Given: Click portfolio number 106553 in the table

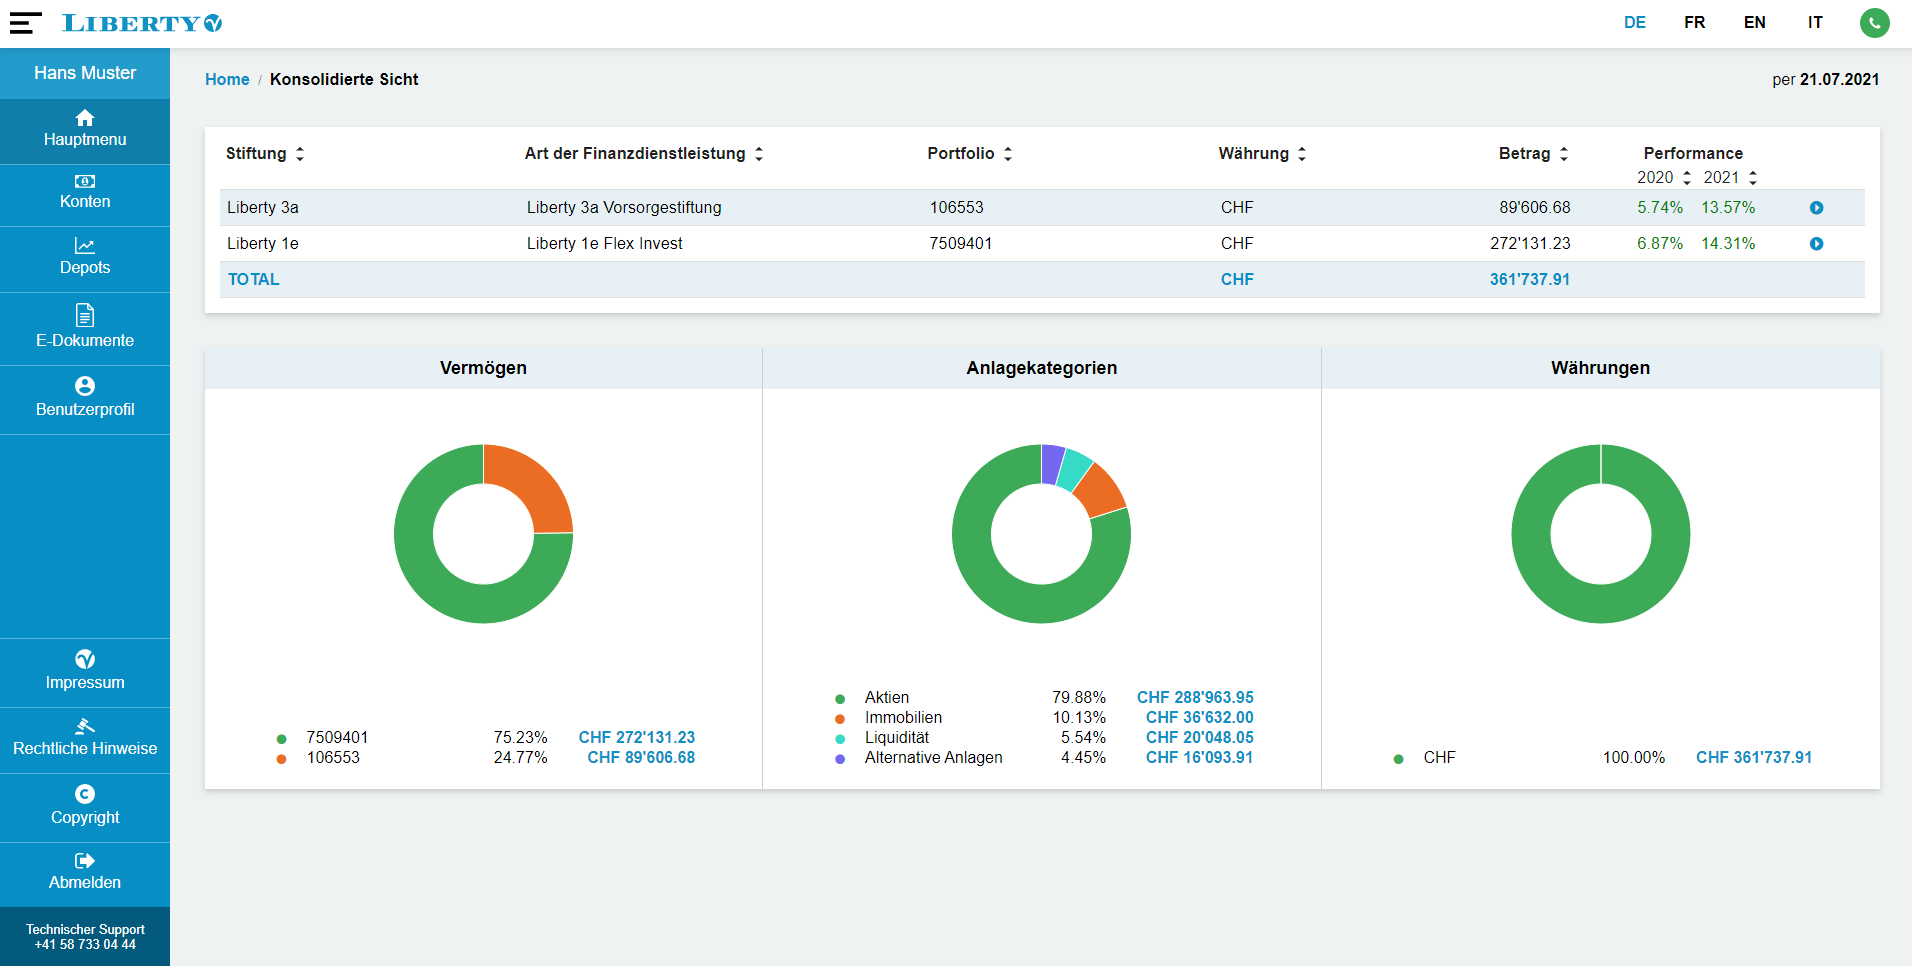Looking at the screenshot, I should pyautogui.click(x=957, y=208).
